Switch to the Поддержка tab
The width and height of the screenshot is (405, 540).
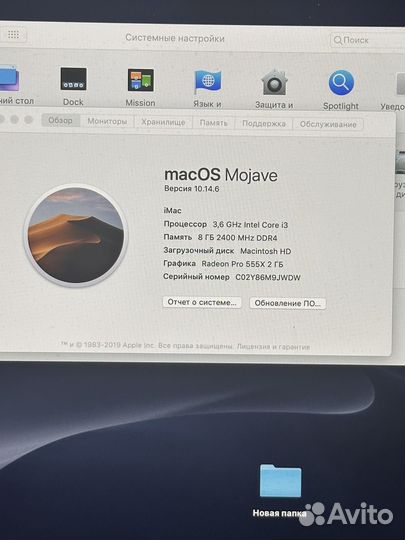[264, 124]
